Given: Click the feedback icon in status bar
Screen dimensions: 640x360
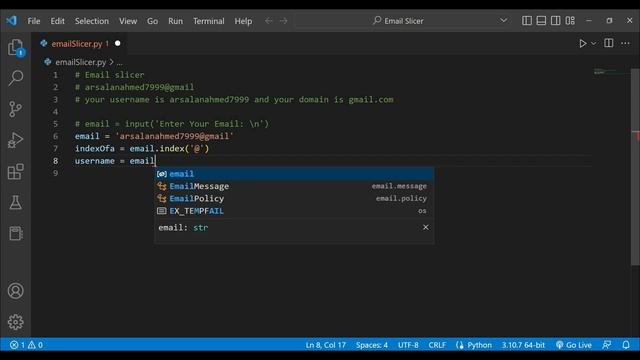Looking at the screenshot, I should (x=607, y=345).
